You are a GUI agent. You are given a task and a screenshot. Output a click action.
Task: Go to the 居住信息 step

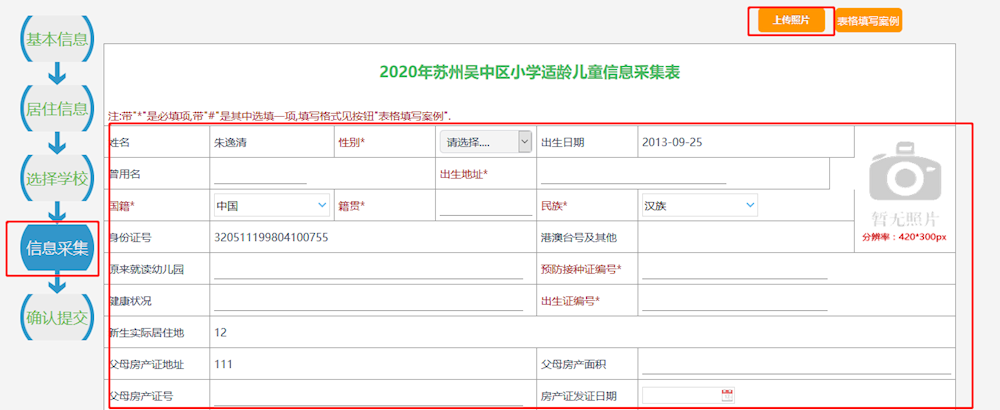(x=56, y=108)
